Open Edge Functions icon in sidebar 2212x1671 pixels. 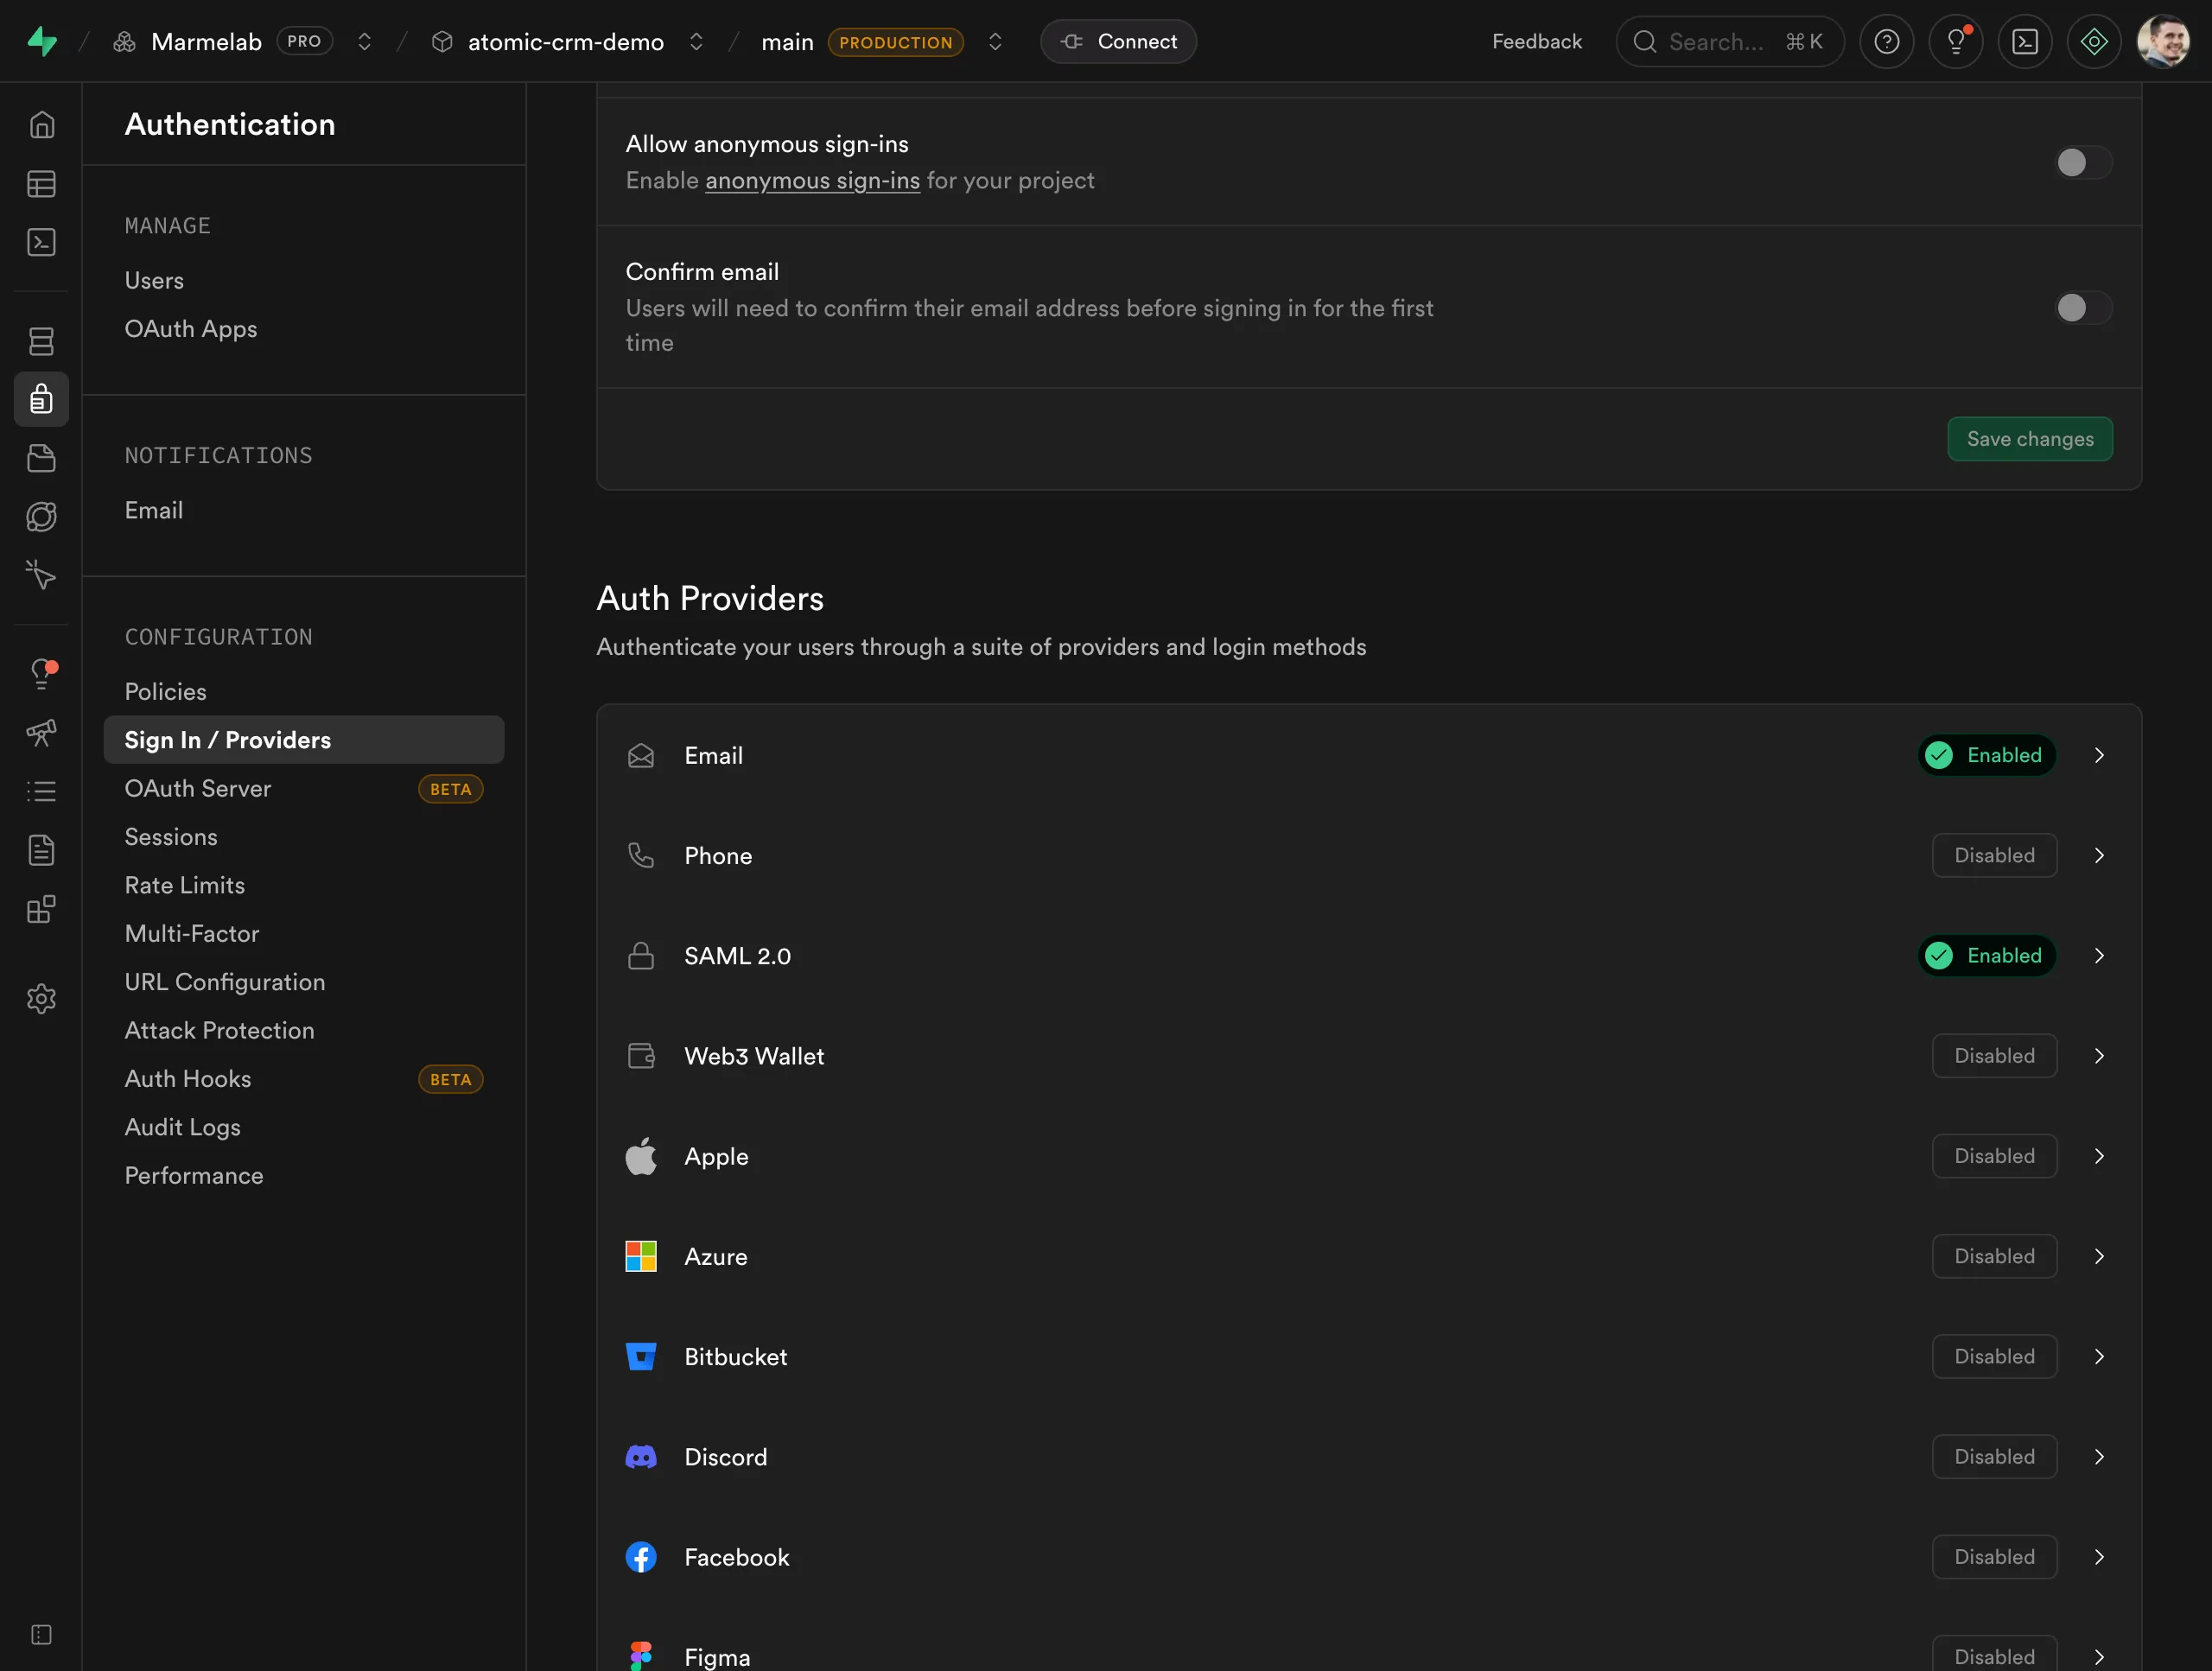(41, 517)
